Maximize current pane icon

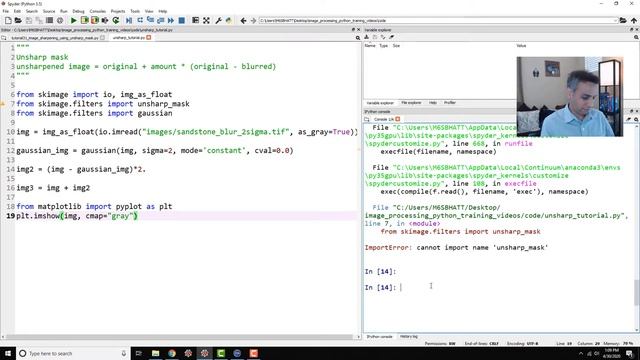point(196,20)
